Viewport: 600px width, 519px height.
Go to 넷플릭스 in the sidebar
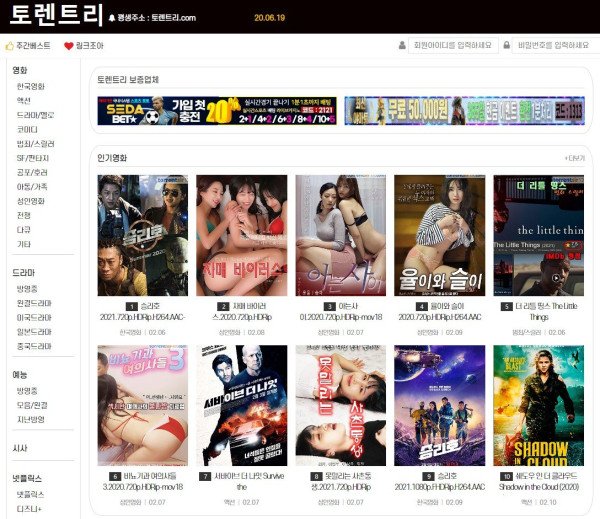click(x=29, y=494)
